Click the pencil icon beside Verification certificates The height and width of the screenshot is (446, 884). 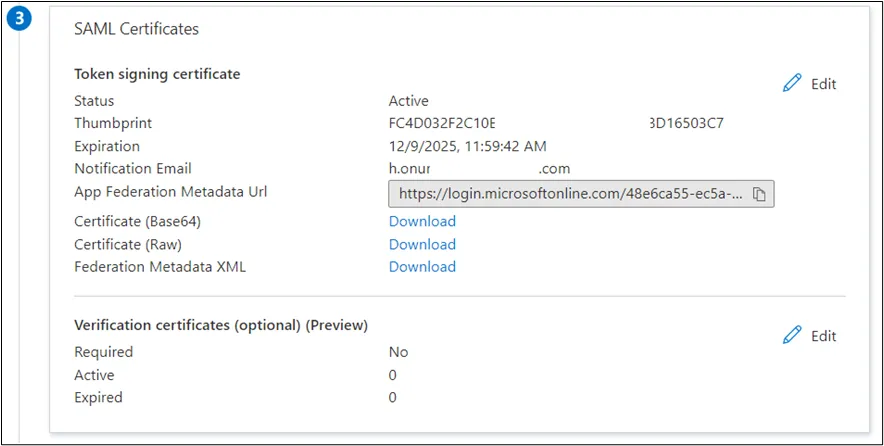(792, 335)
